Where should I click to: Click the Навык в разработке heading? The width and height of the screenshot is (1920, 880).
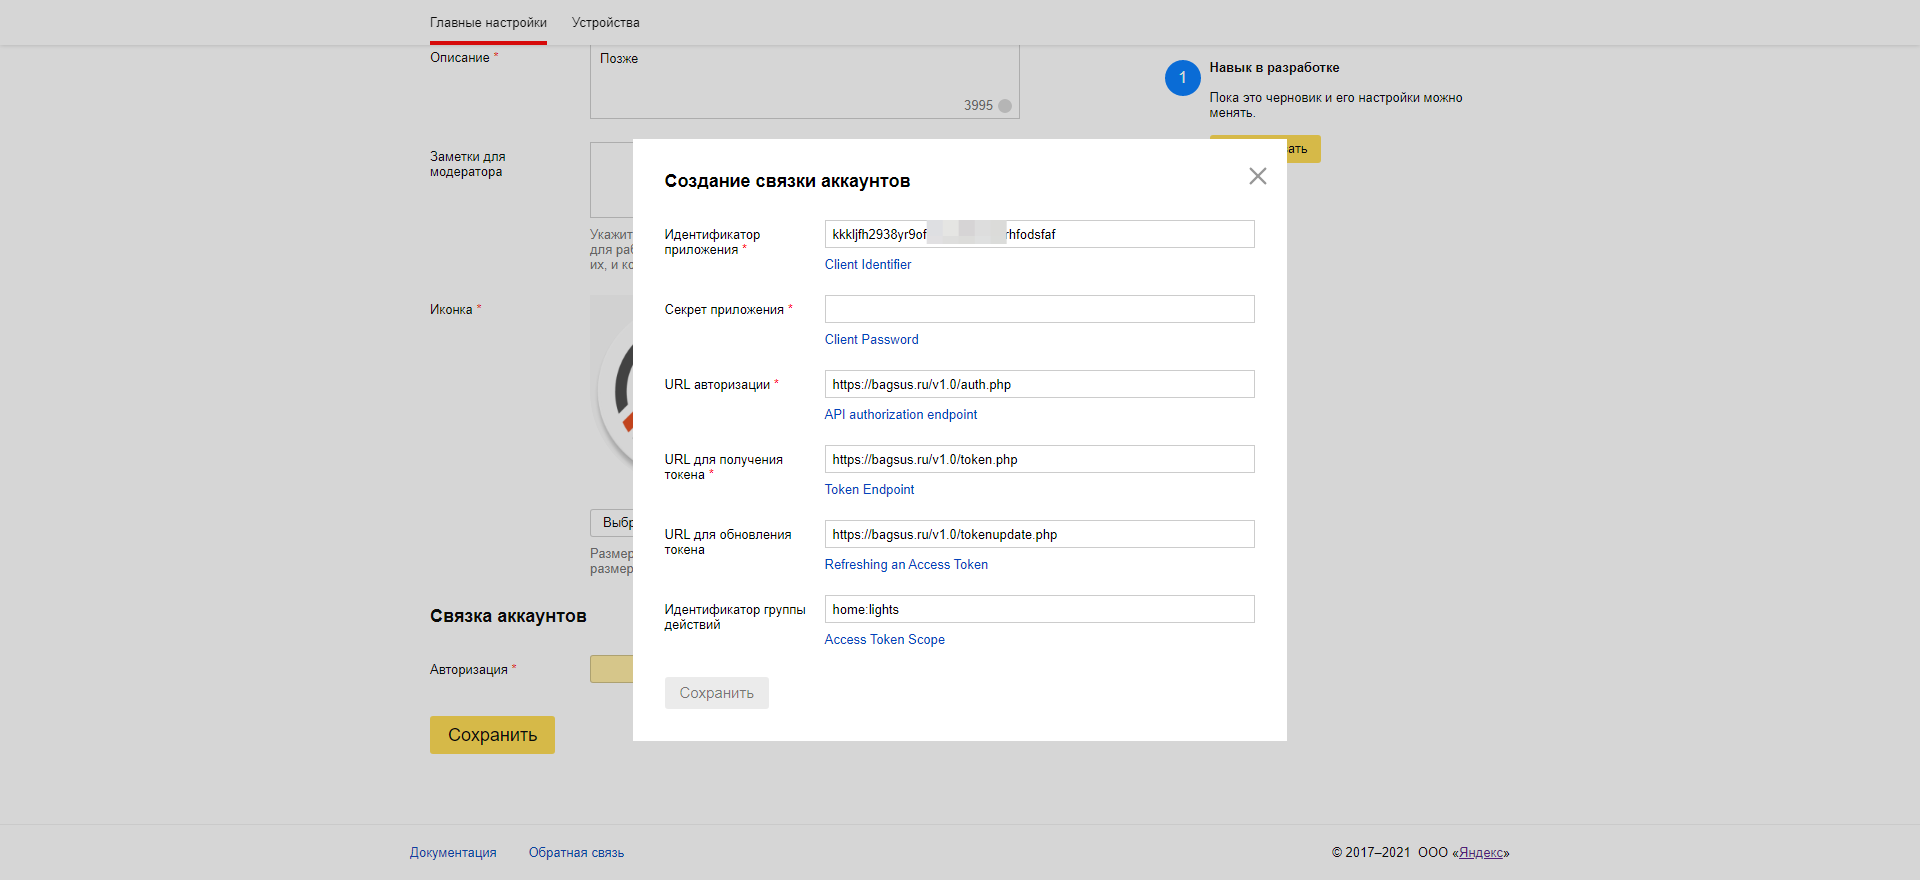click(x=1274, y=68)
